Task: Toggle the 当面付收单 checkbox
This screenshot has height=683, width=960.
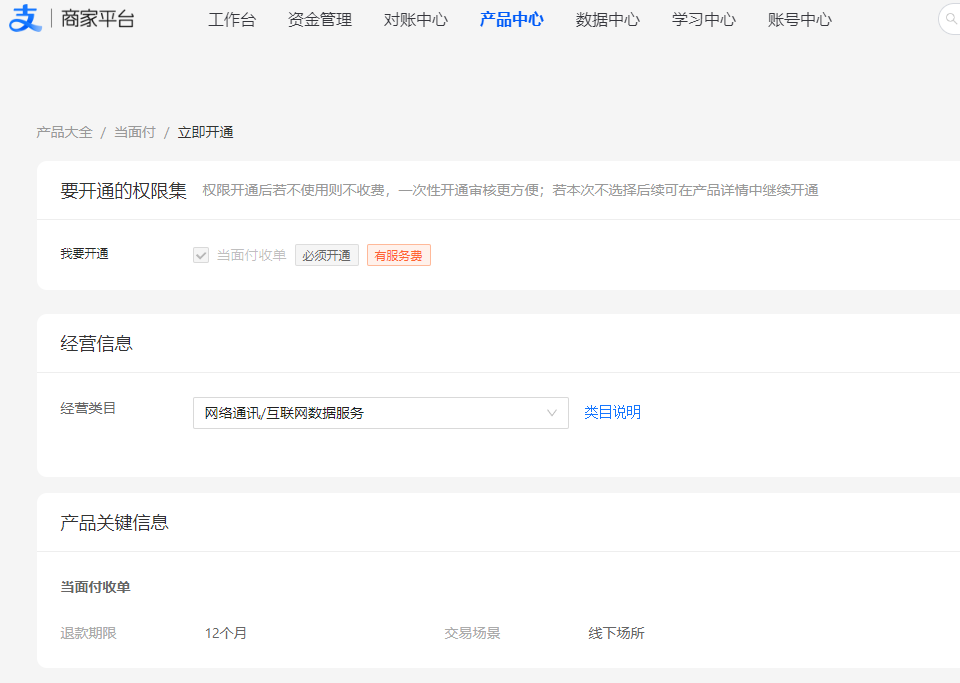Action: (x=200, y=254)
